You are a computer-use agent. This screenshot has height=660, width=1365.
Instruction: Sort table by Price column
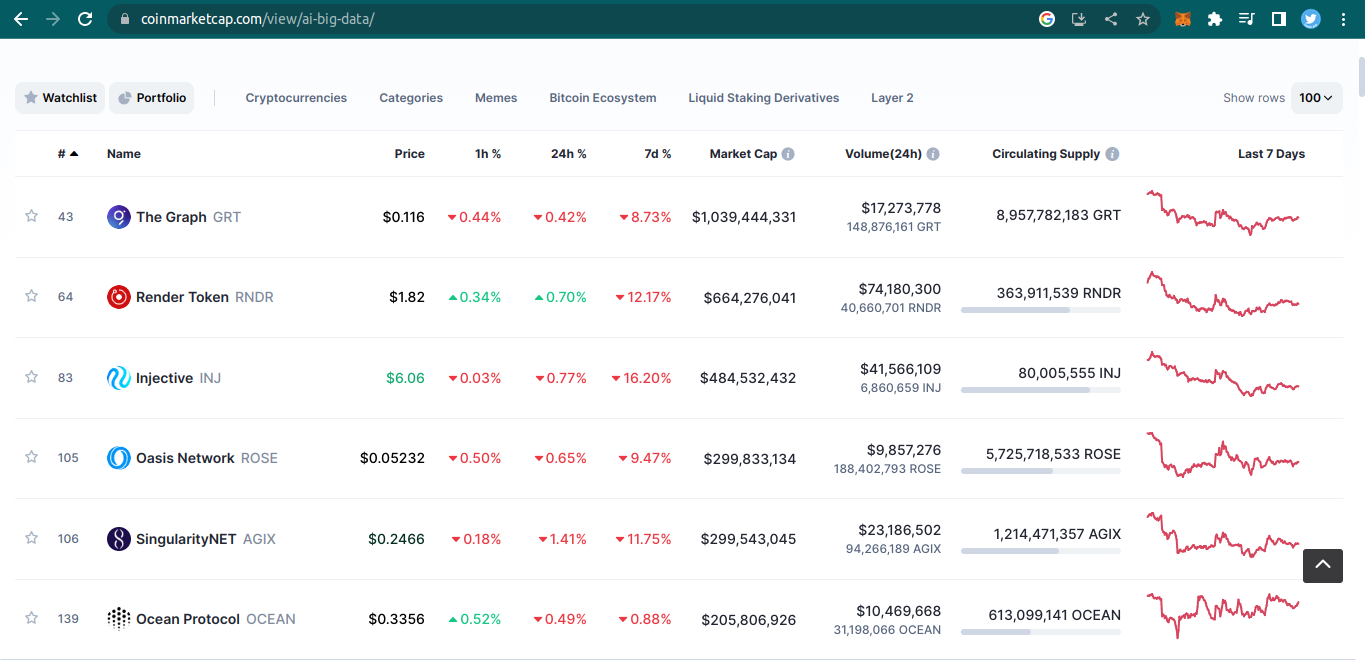point(410,154)
